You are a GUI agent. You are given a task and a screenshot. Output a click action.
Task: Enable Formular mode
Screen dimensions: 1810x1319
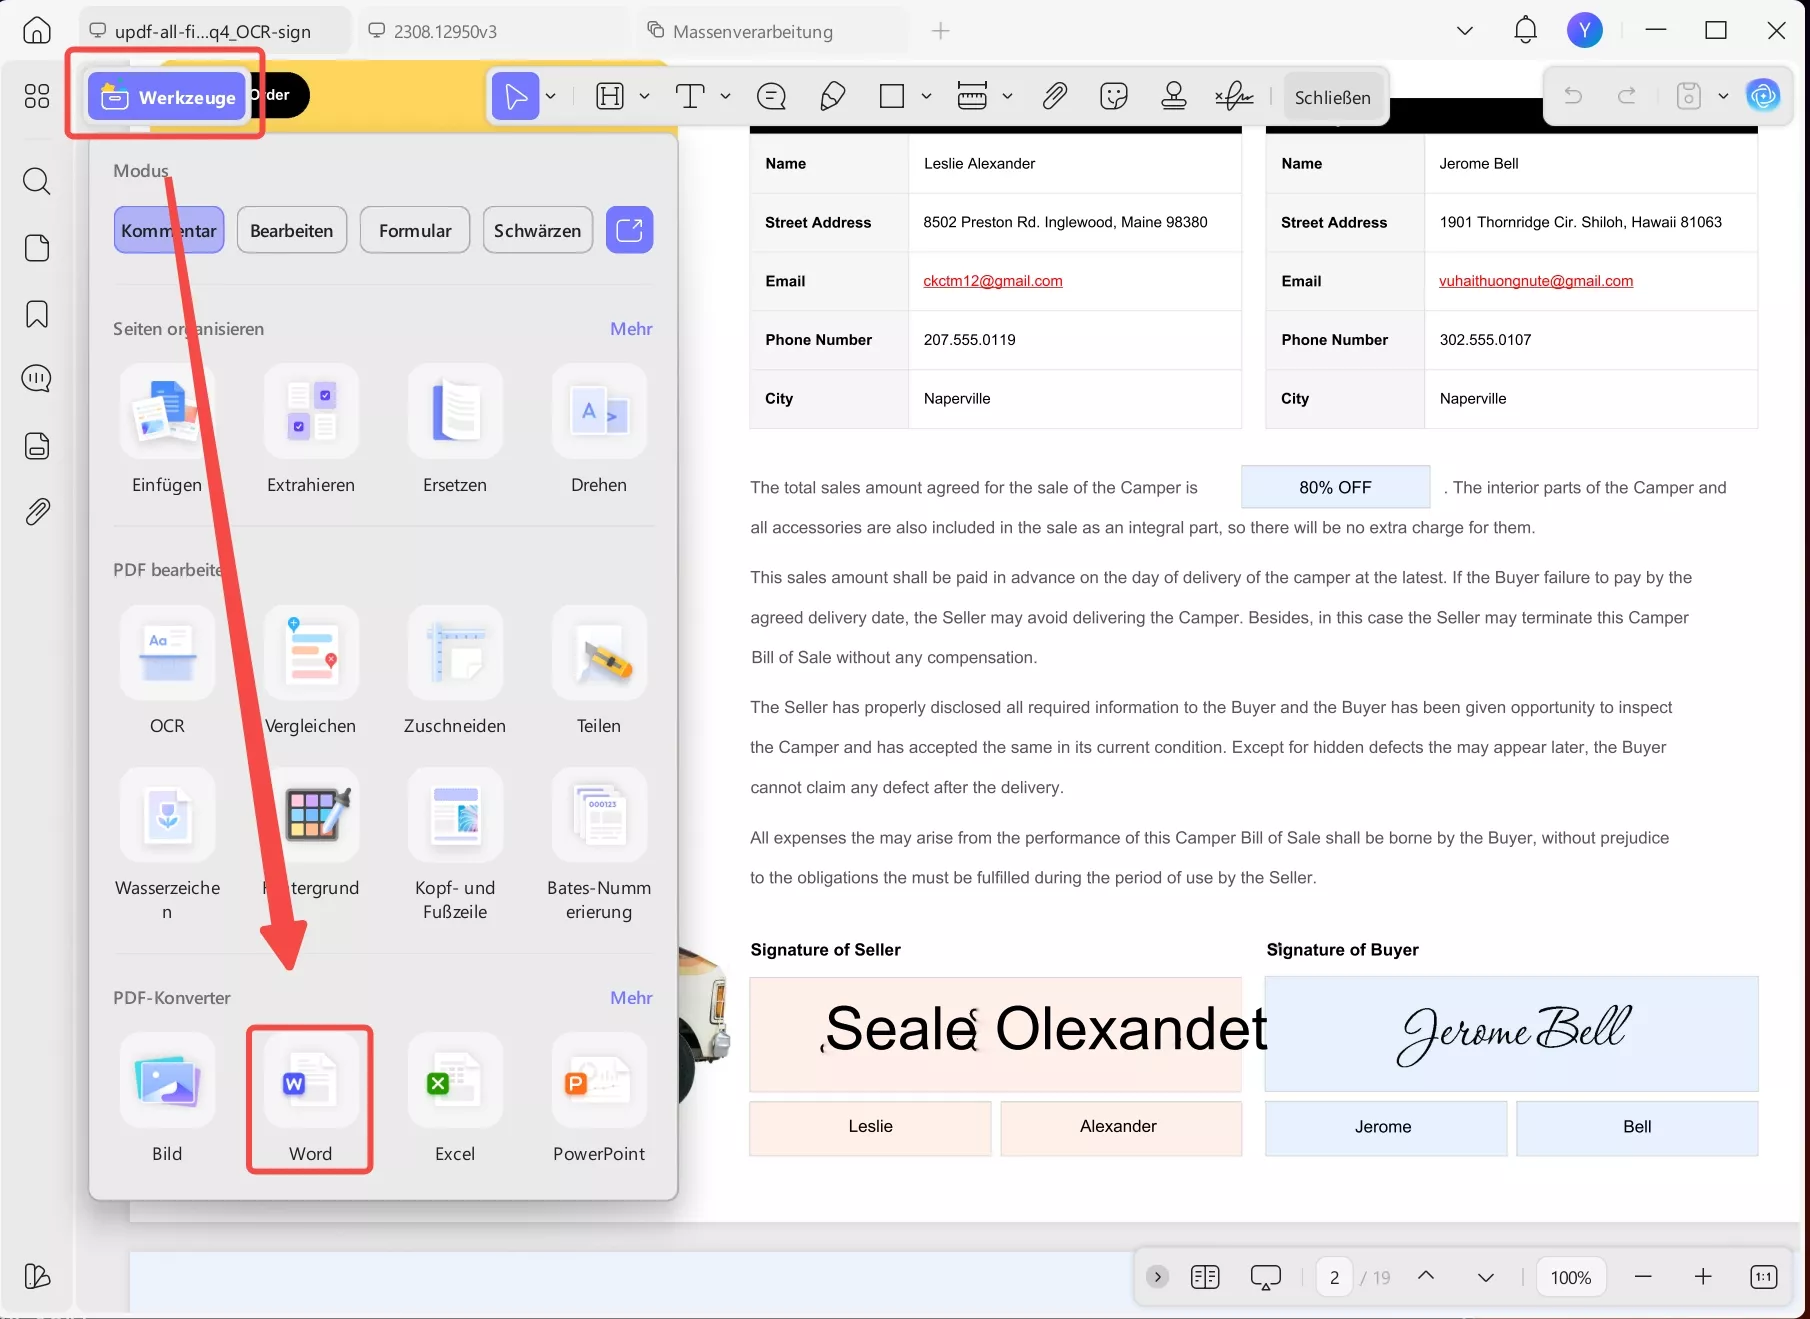[x=414, y=230]
